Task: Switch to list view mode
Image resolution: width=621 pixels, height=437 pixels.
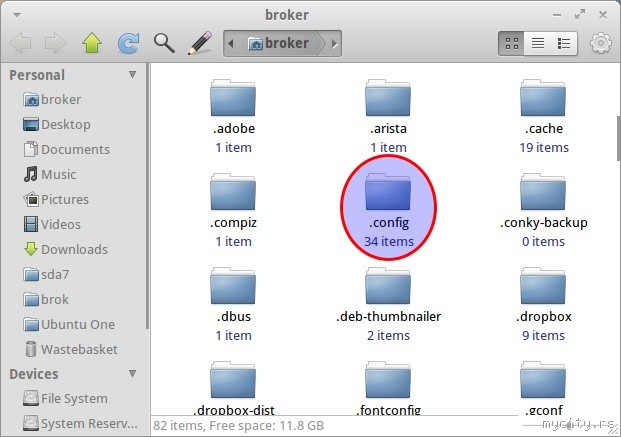Action: pyautogui.click(x=537, y=43)
